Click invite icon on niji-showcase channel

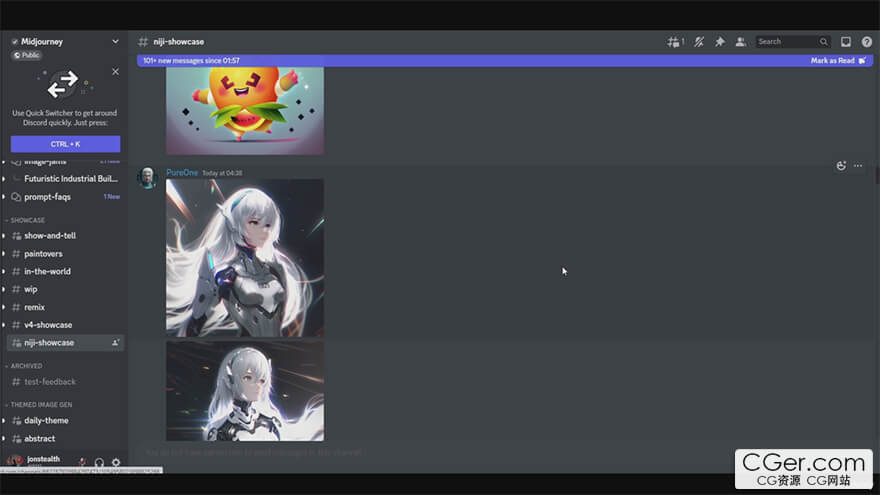click(116, 343)
